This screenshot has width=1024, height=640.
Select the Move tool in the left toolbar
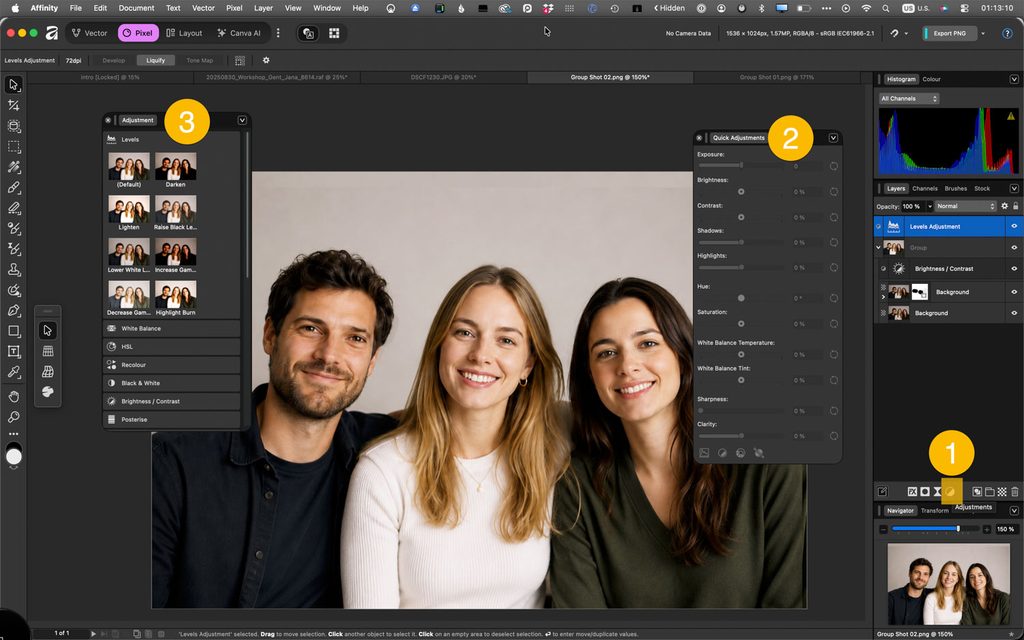(14, 85)
